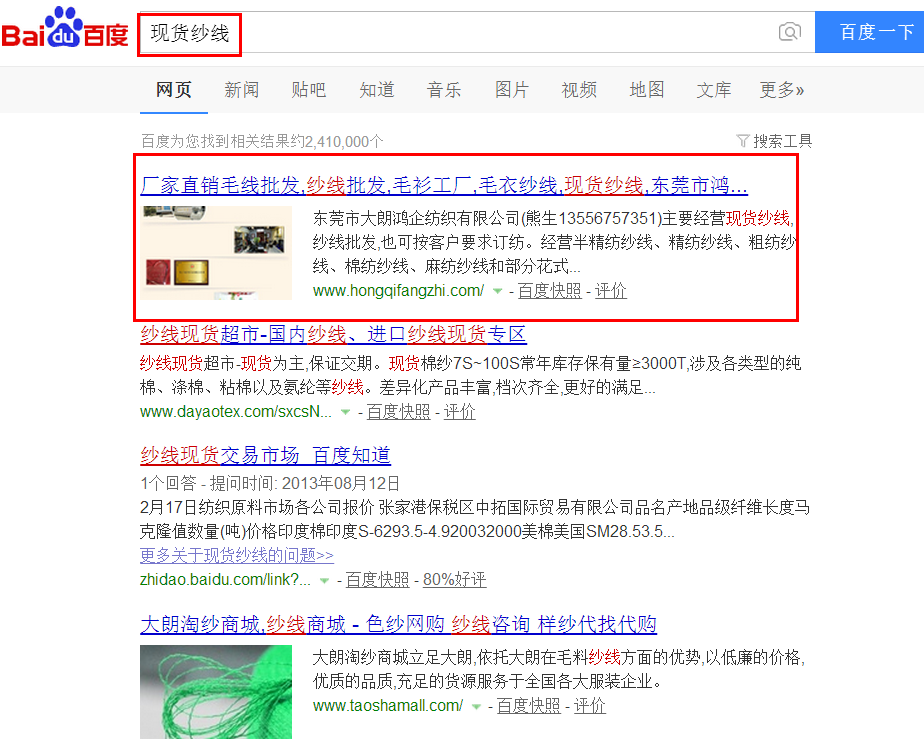
Task: Switch to the 地图 tab
Action: pyautogui.click(x=646, y=90)
